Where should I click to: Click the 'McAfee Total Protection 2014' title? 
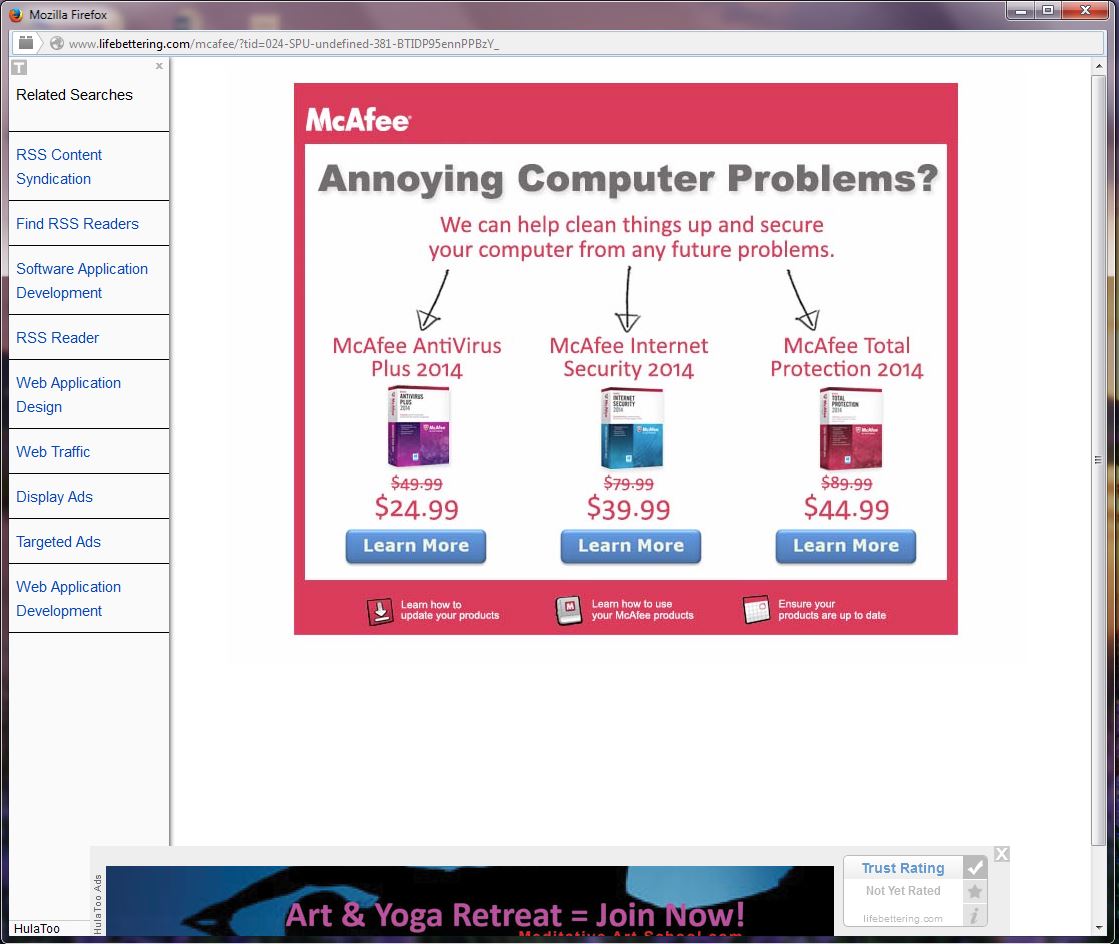[846, 357]
